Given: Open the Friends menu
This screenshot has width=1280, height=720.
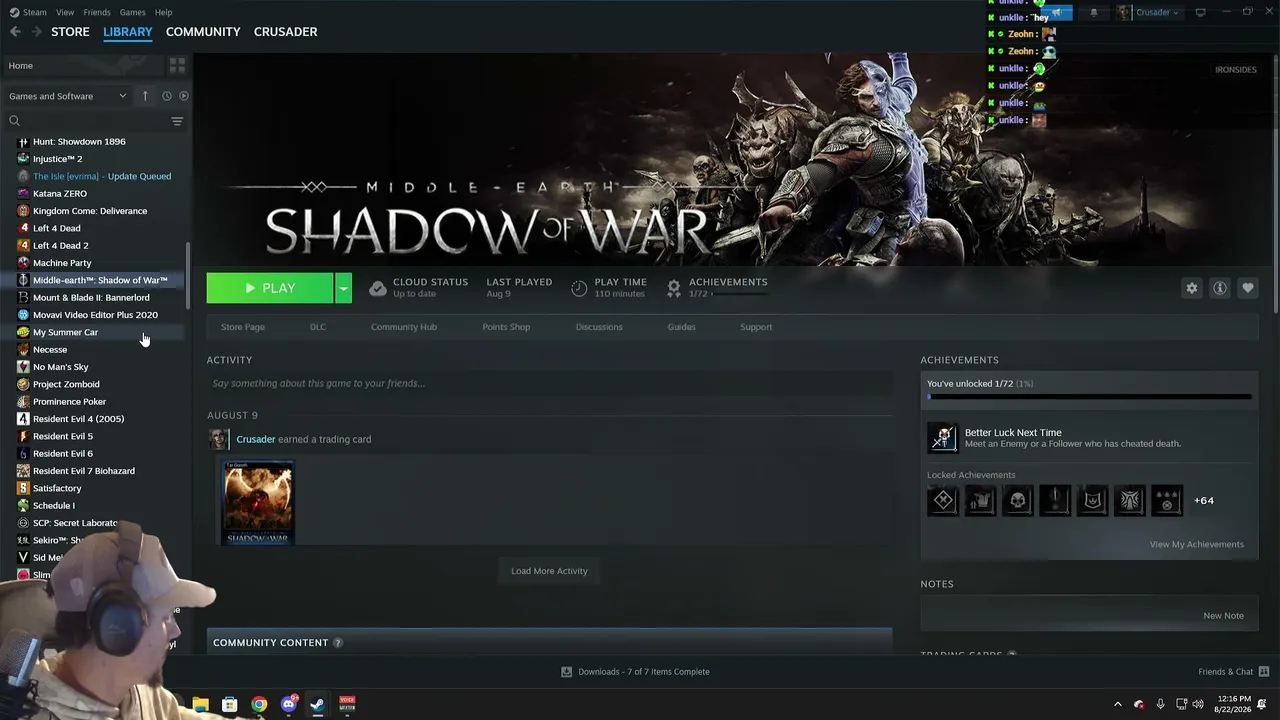Looking at the screenshot, I should pyautogui.click(x=97, y=12).
